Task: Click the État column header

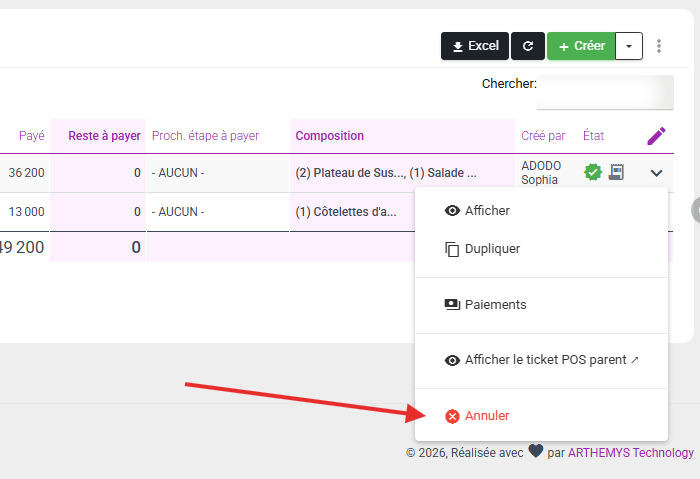Action: [593, 136]
